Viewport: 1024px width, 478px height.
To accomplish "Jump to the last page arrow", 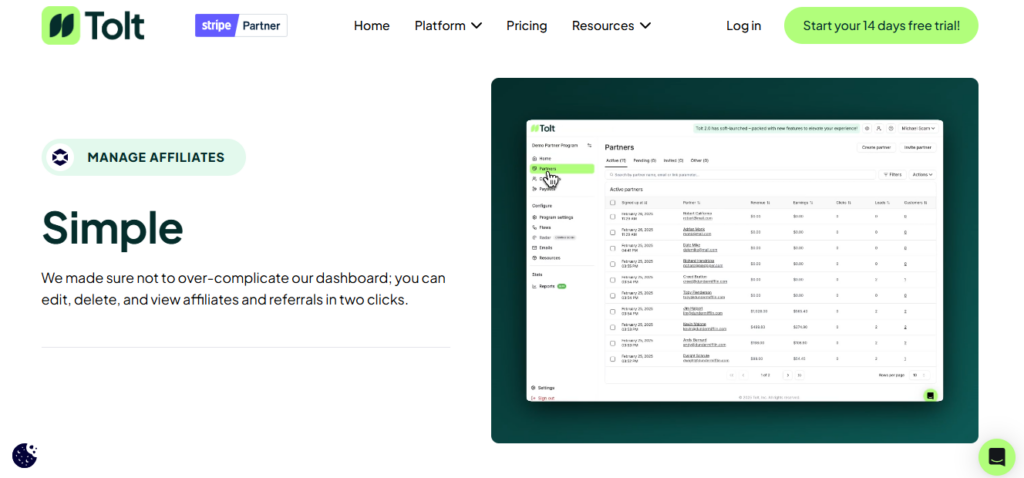I will click(799, 375).
